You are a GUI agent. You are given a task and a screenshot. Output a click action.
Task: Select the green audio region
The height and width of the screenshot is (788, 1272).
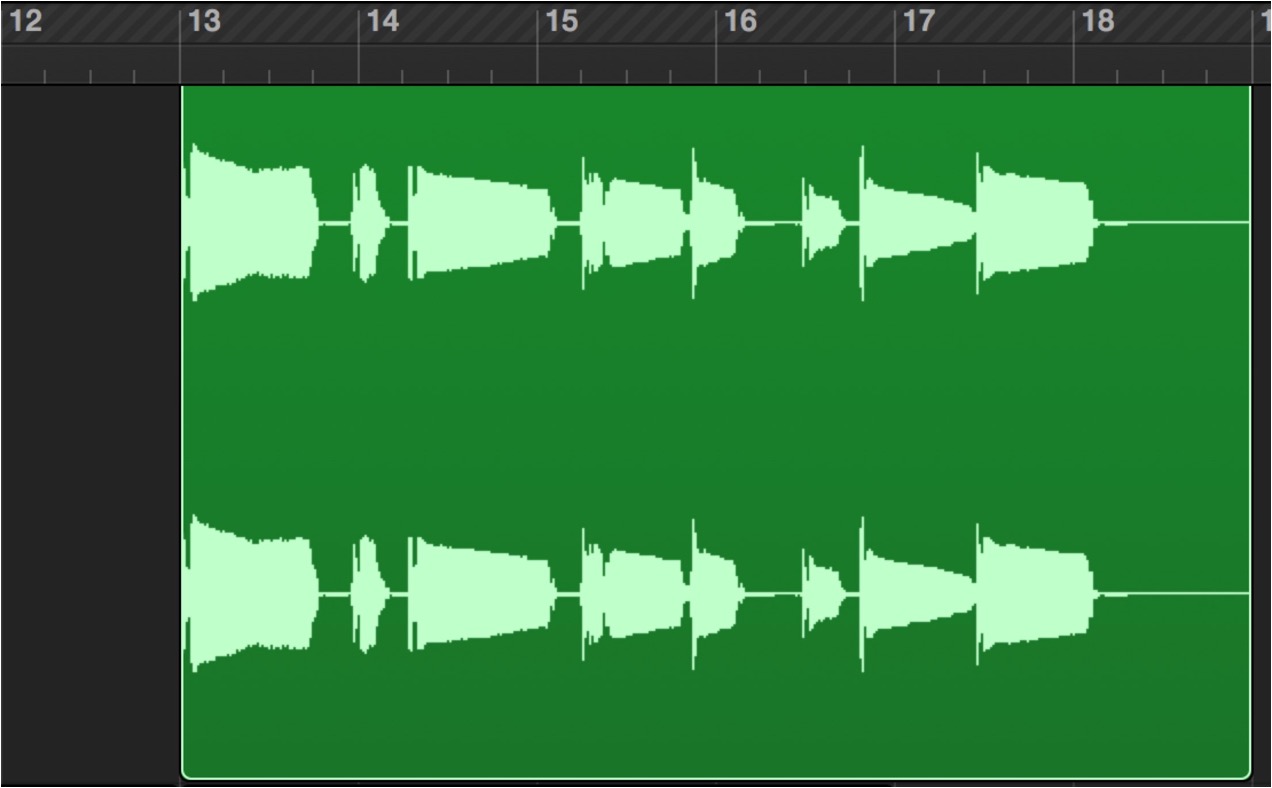coord(716,432)
